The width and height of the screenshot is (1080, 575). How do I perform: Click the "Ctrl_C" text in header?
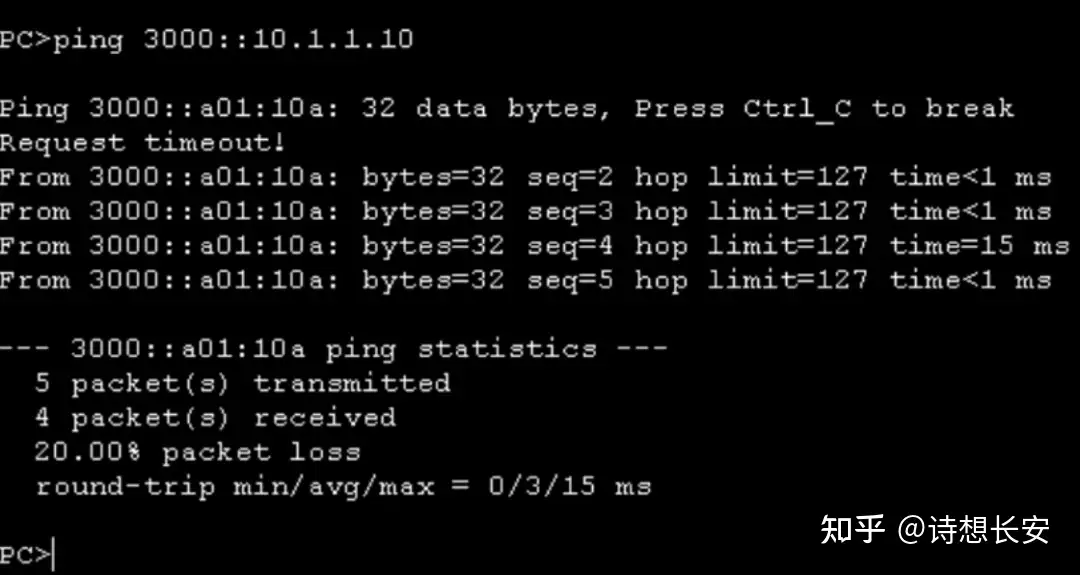tap(797, 108)
